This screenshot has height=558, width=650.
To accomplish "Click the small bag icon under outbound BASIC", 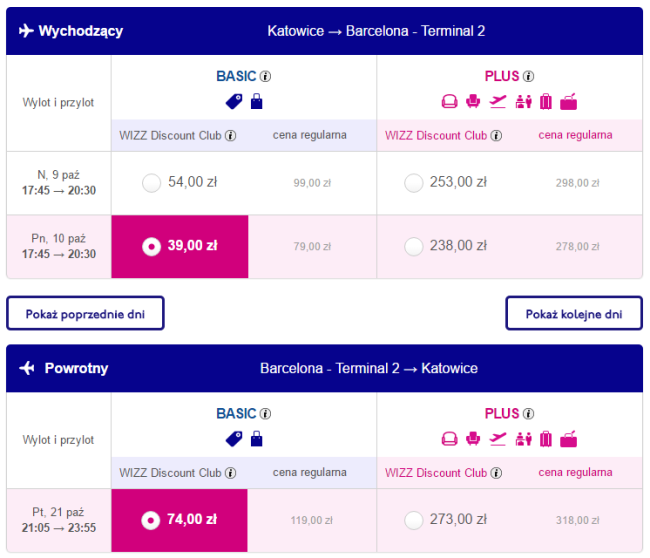I will (x=257, y=102).
